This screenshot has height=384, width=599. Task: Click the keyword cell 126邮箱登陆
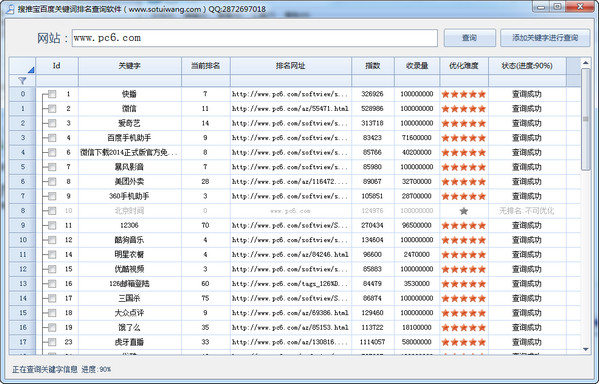[x=129, y=284]
